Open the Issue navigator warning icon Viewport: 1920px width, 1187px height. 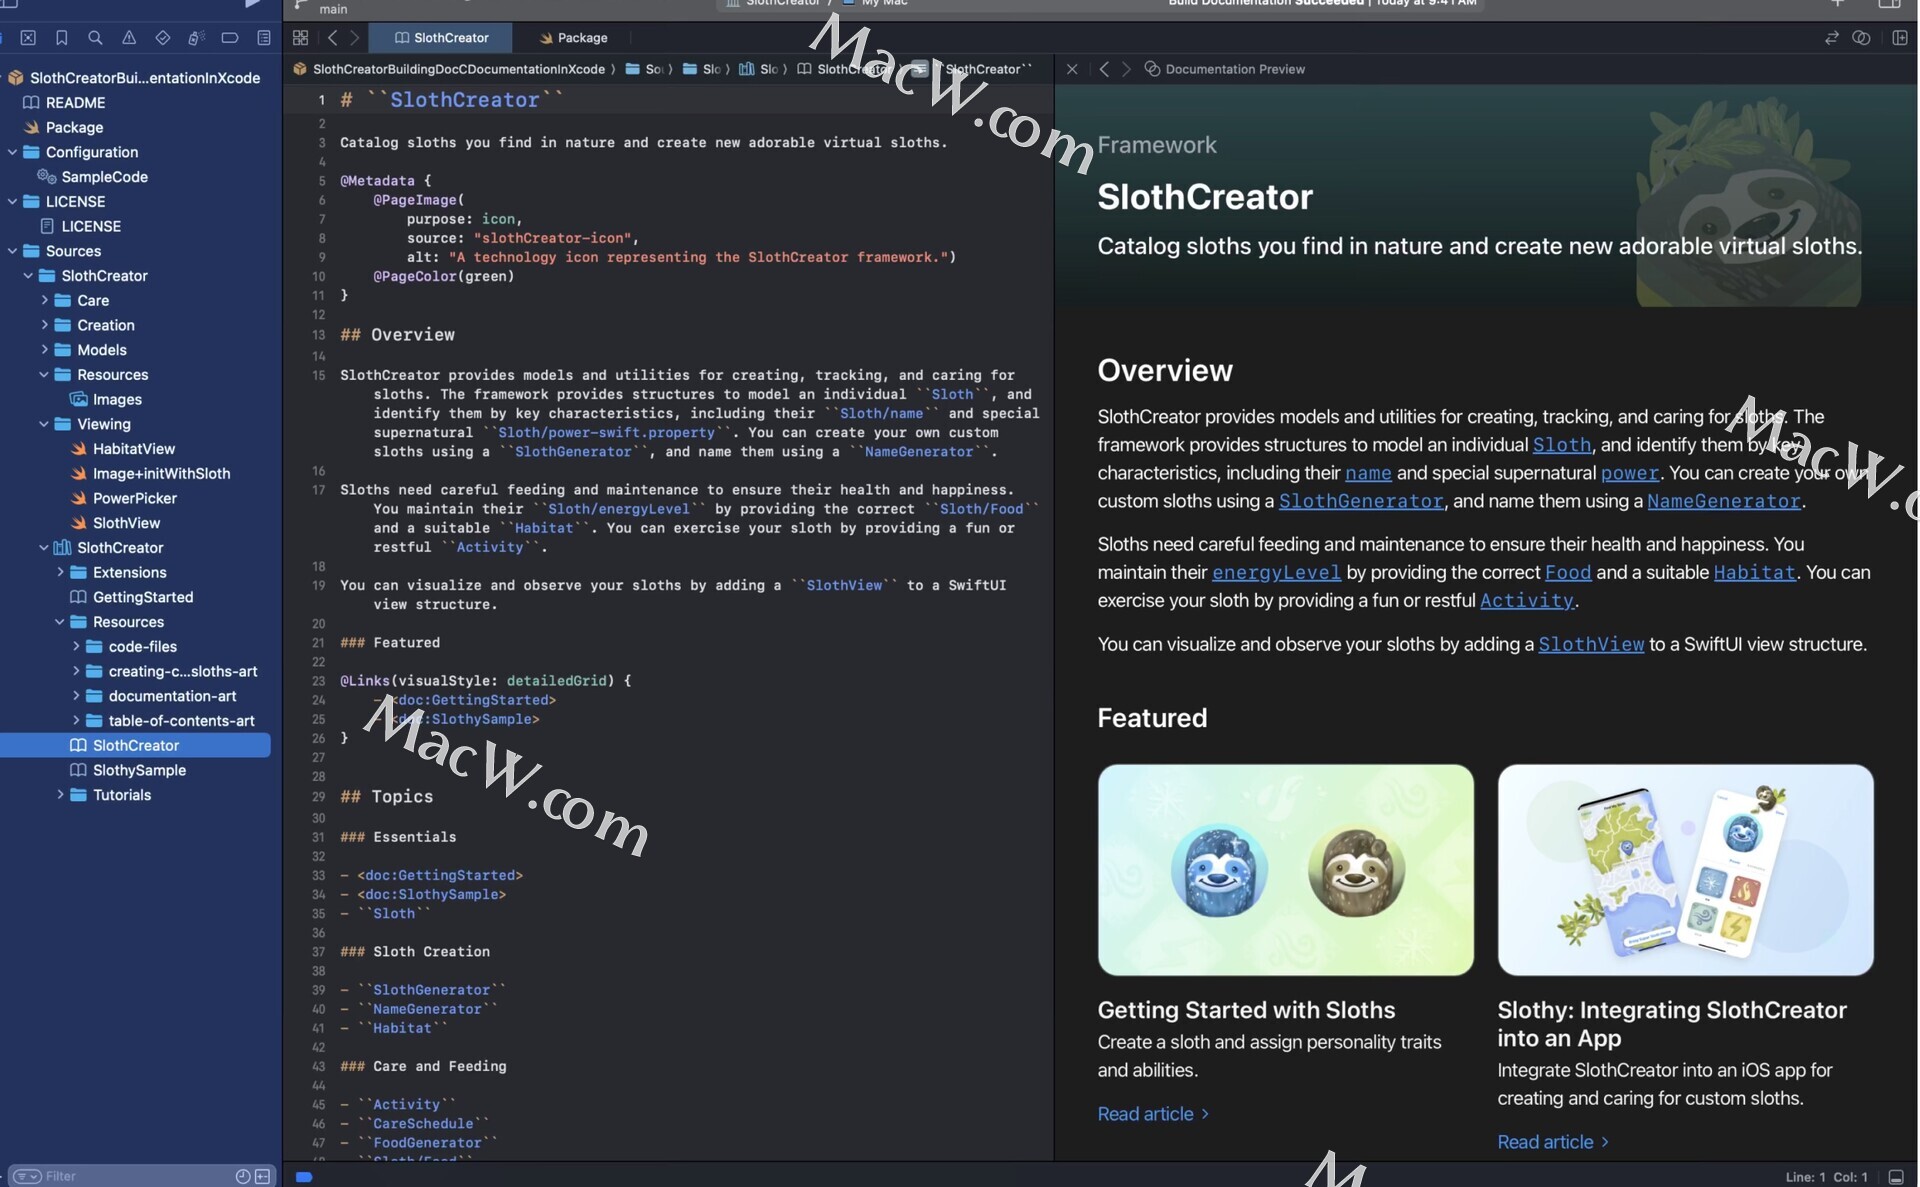(129, 38)
